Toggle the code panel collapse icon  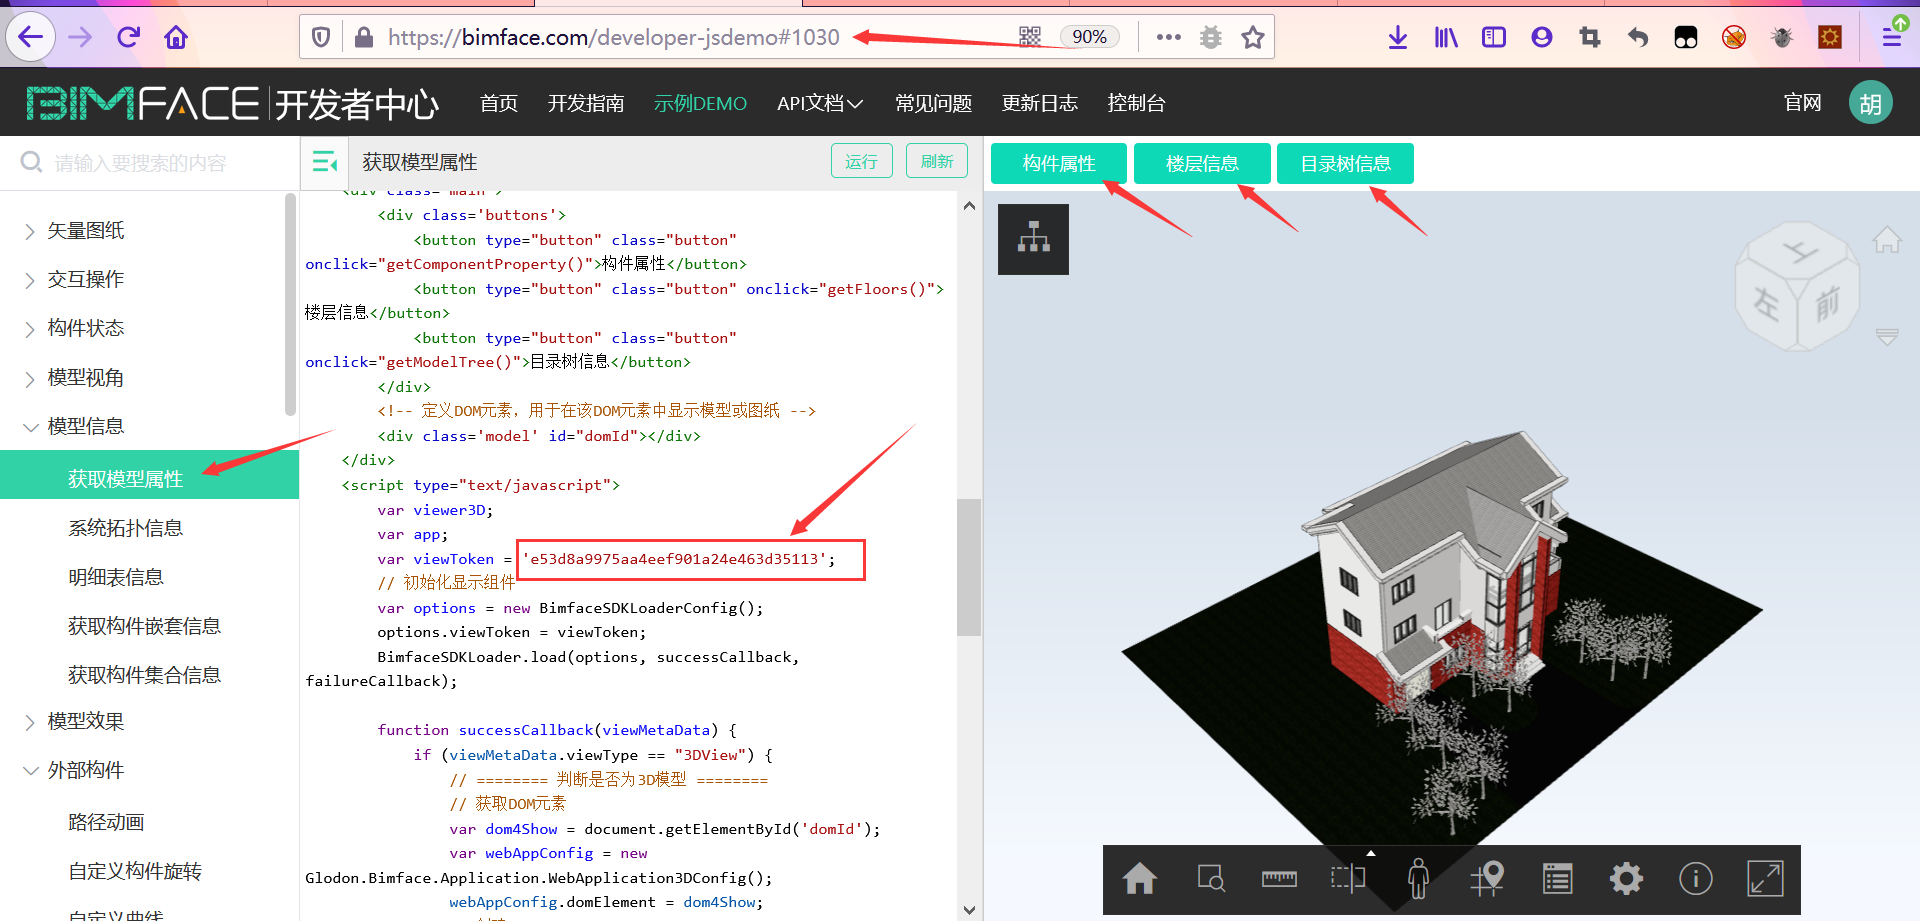pos(323,161)
